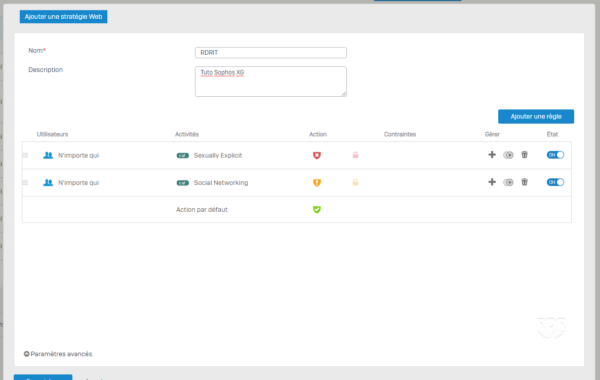Image resolution: width=600 pixels, height=380 pixels.
Task: Click the Ajouter une stratégie Web button
Action: pos(64,16)
